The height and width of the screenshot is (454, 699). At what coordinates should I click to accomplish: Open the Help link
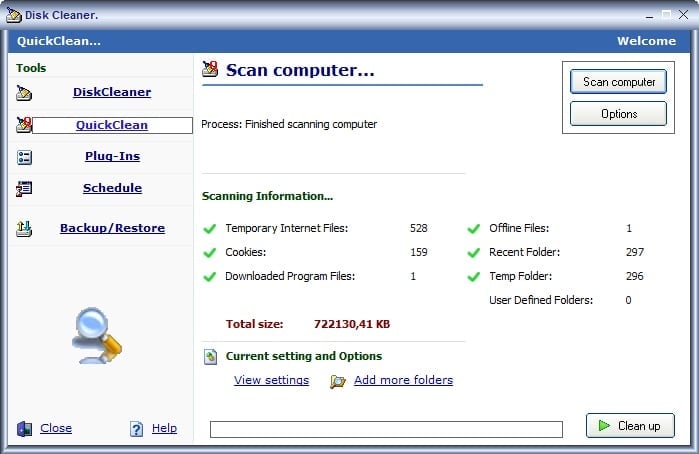tap(164, 428)
